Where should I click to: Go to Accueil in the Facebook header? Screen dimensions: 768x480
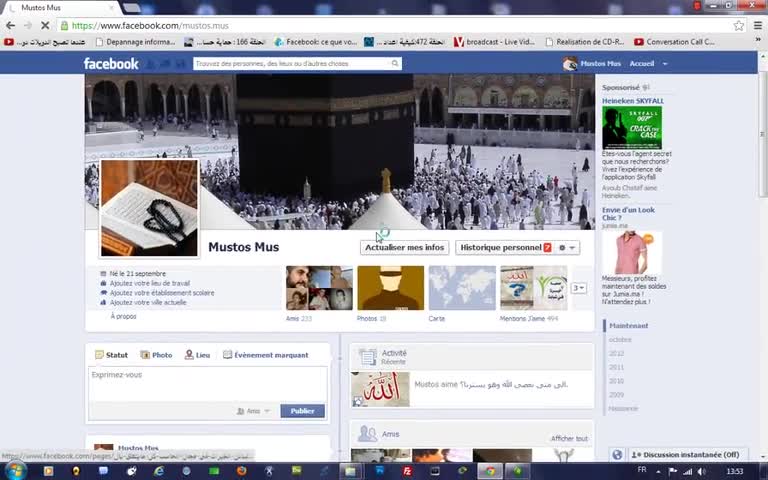pyautogui.click(x=642, y=64)
